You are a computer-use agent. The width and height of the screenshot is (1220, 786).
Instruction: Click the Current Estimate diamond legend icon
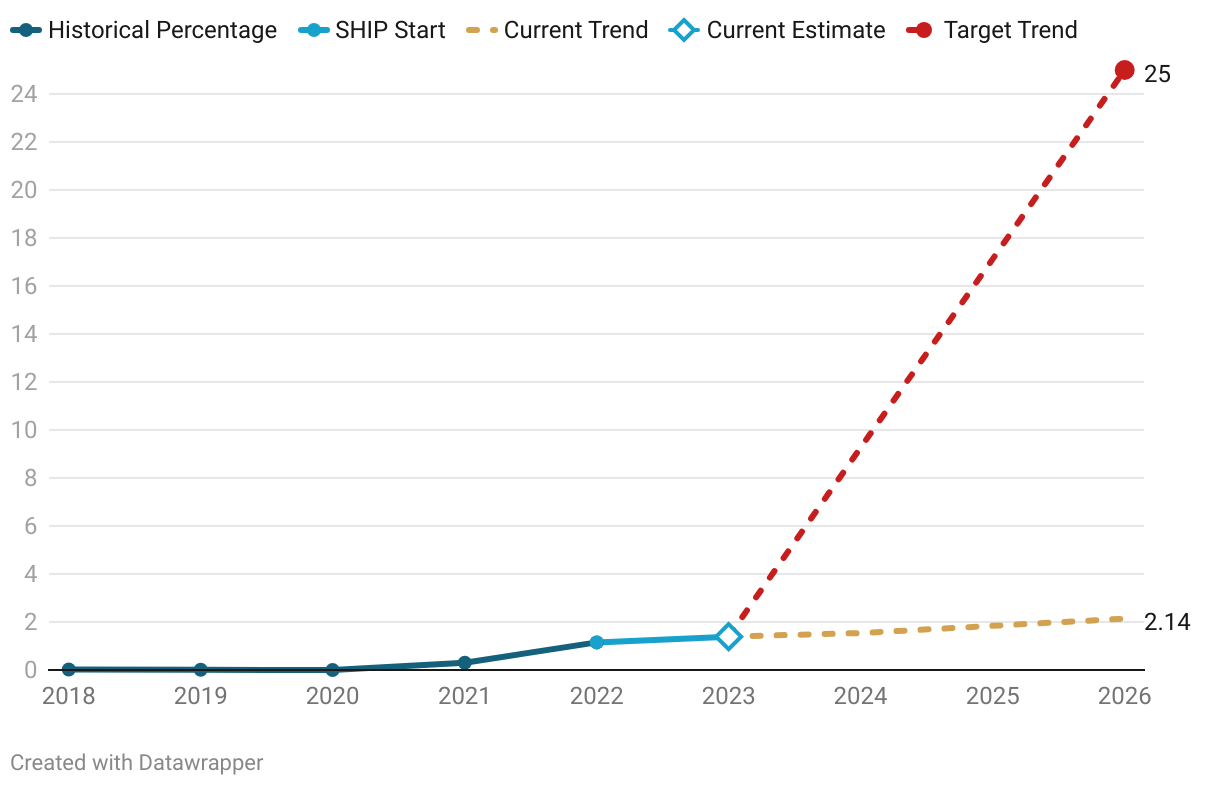click(685, 30)
